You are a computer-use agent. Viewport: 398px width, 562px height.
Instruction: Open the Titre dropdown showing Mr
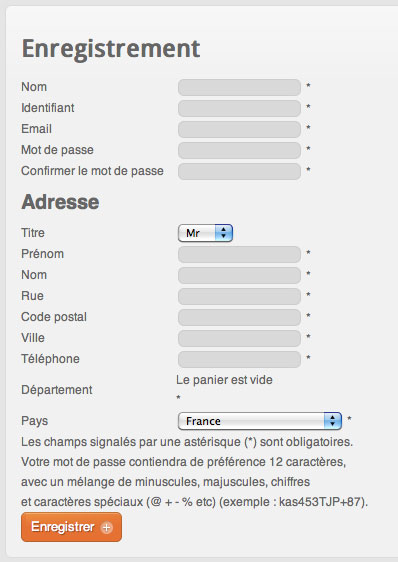click(205, 233)
